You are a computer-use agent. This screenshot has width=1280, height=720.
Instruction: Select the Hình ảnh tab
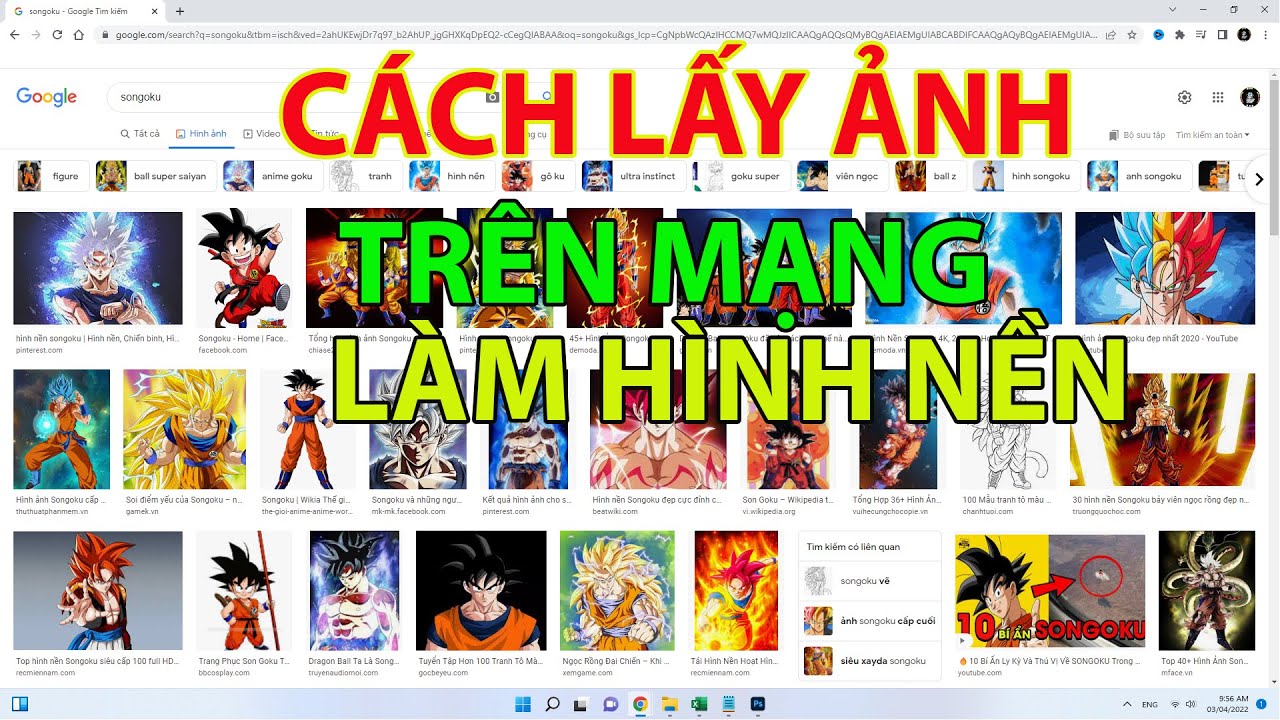(201, 134)
